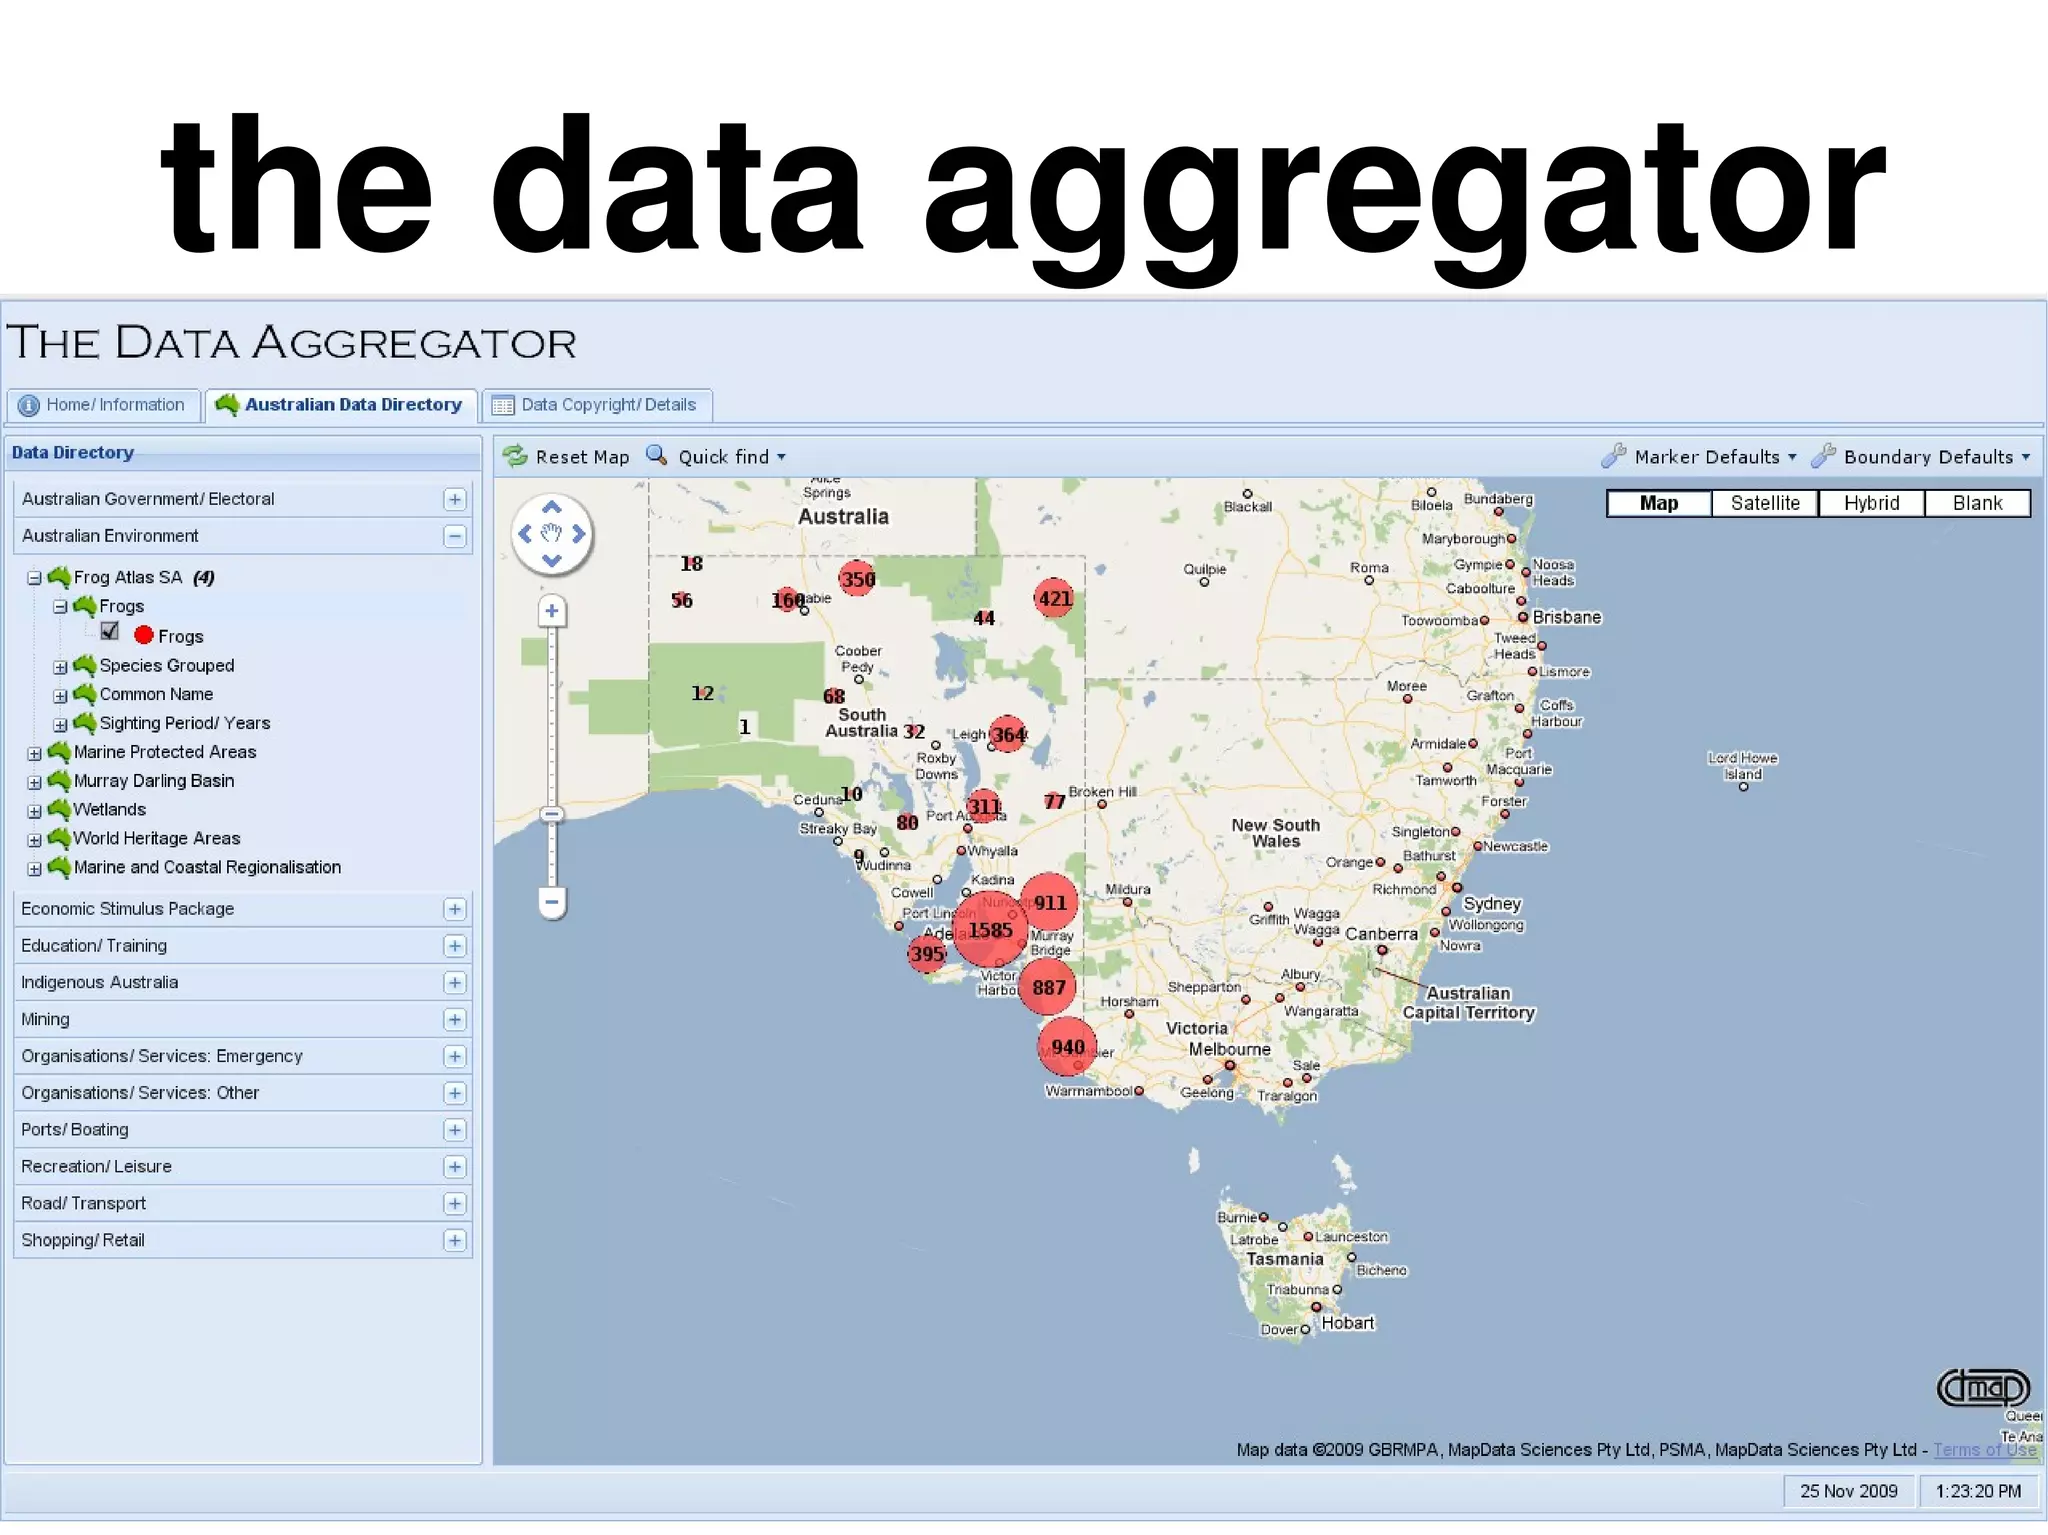Zoom out with the minus button
The image size is (2048, 1535).
click(x=552, y=902)
